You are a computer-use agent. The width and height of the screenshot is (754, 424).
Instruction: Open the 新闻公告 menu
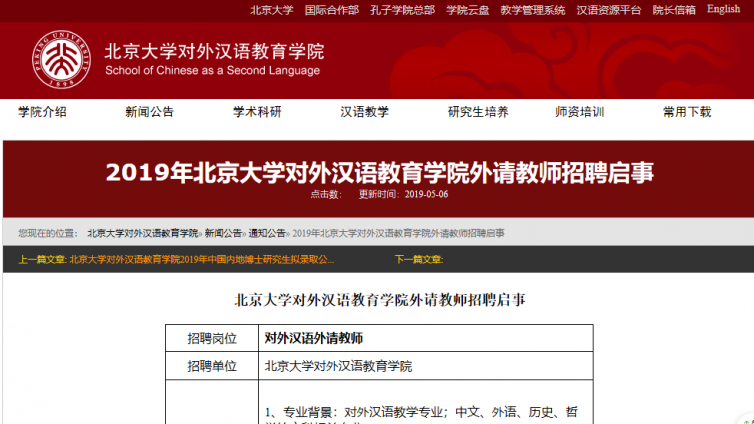(x=150, y=112)
